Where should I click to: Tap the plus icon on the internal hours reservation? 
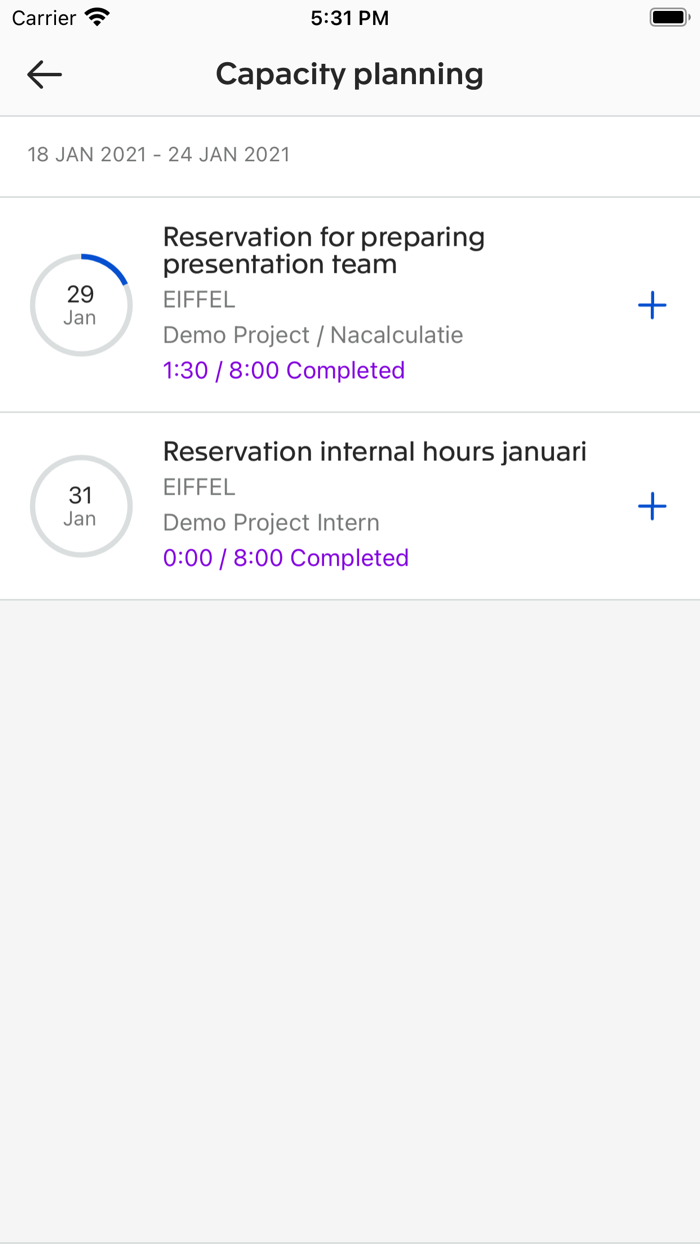(x=651, y=506)
